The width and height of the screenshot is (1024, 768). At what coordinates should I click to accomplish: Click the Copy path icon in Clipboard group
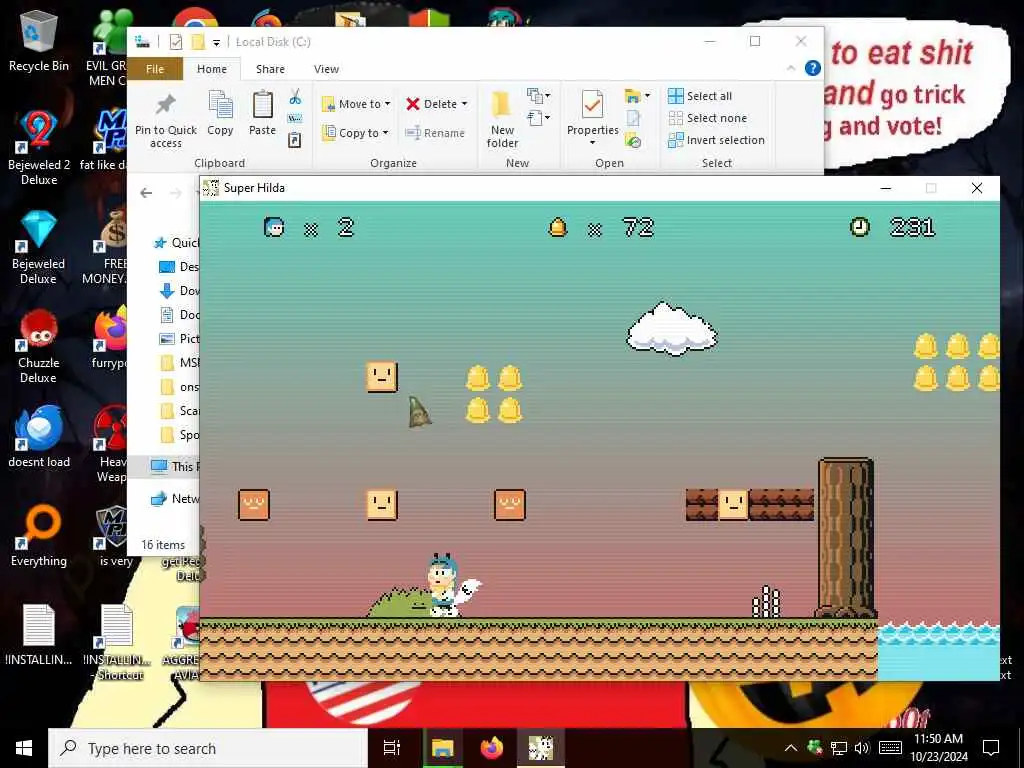tap(295, 118)
